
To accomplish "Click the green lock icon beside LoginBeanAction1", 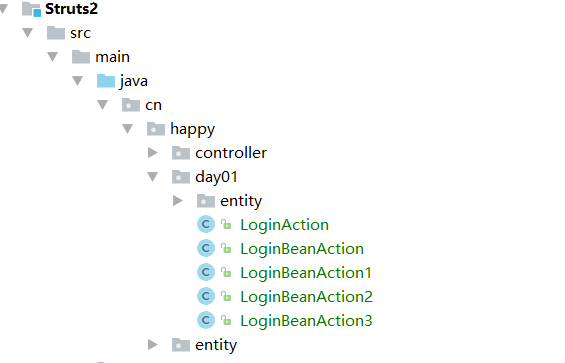I will click(x=226, y=272).
